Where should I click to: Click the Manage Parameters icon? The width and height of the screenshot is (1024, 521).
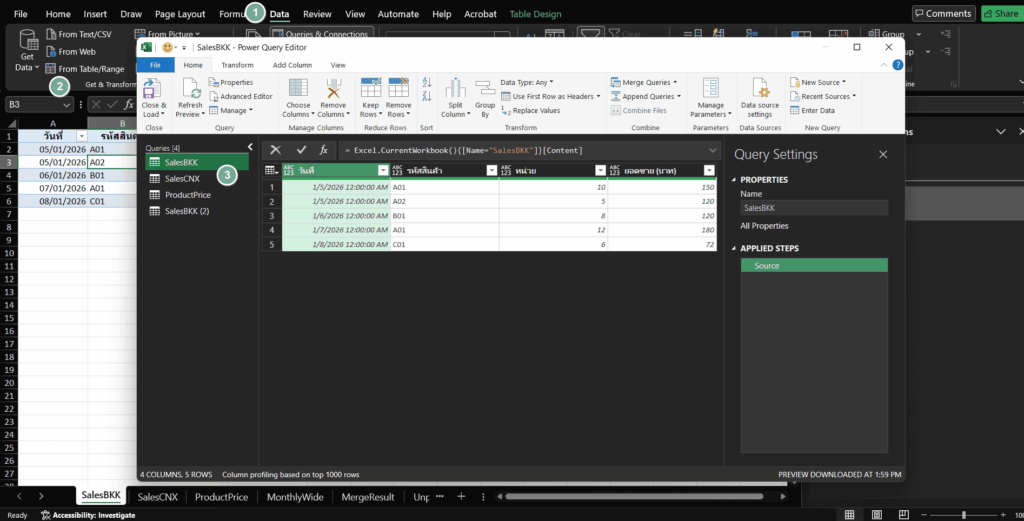tap(711, 88)
